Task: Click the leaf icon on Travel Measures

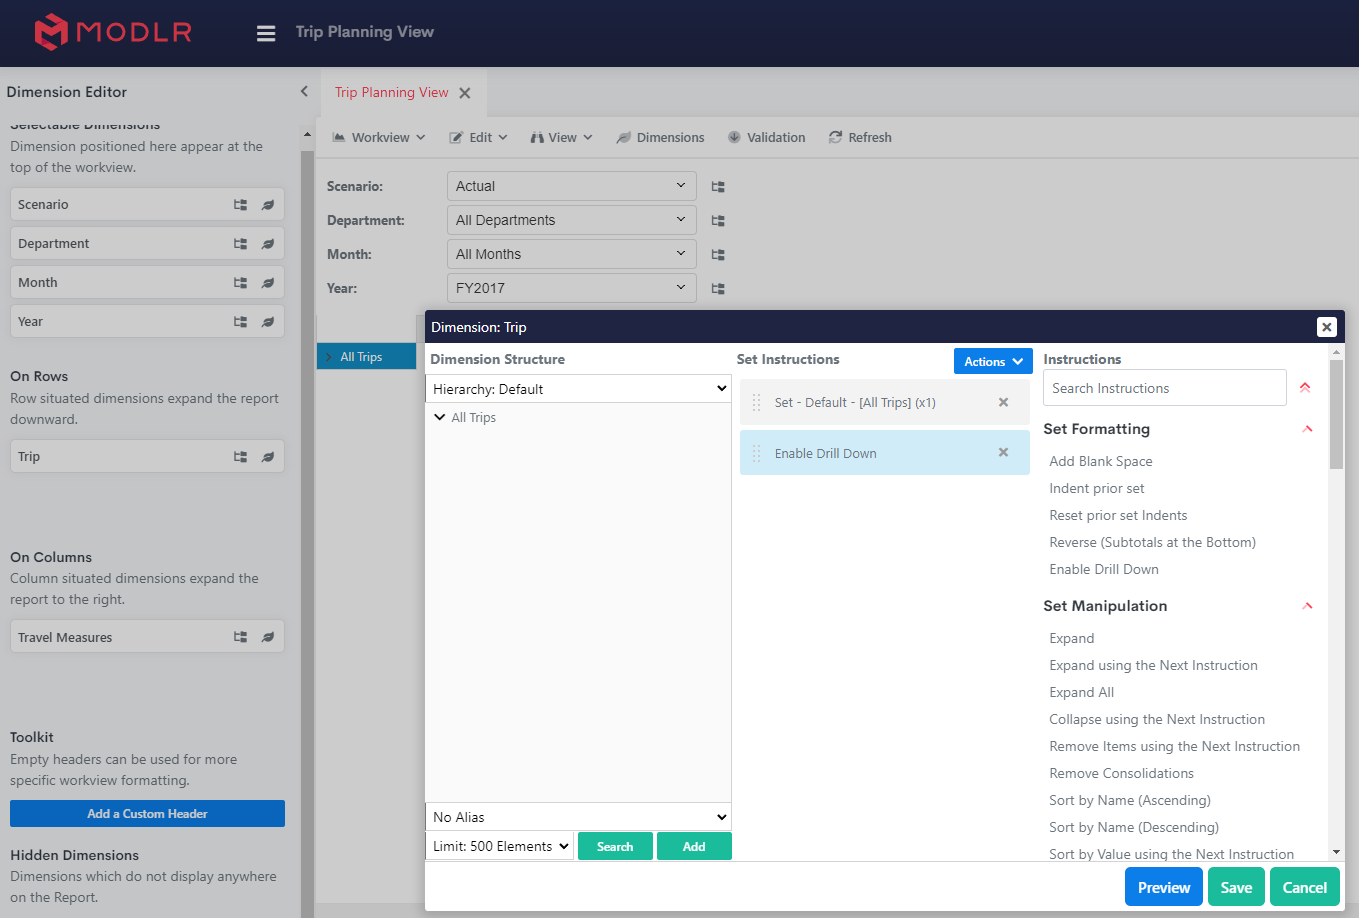Action: point(268,637)
